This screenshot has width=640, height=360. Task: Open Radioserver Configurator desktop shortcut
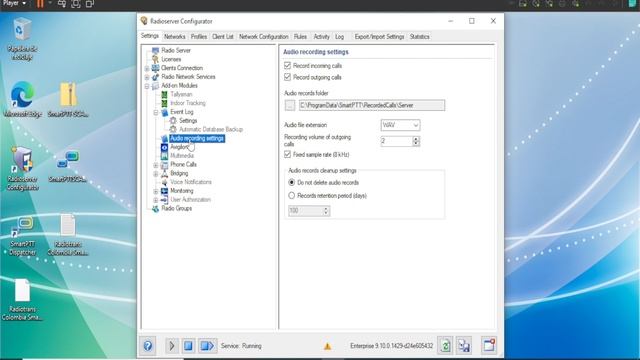coord(22,169)
